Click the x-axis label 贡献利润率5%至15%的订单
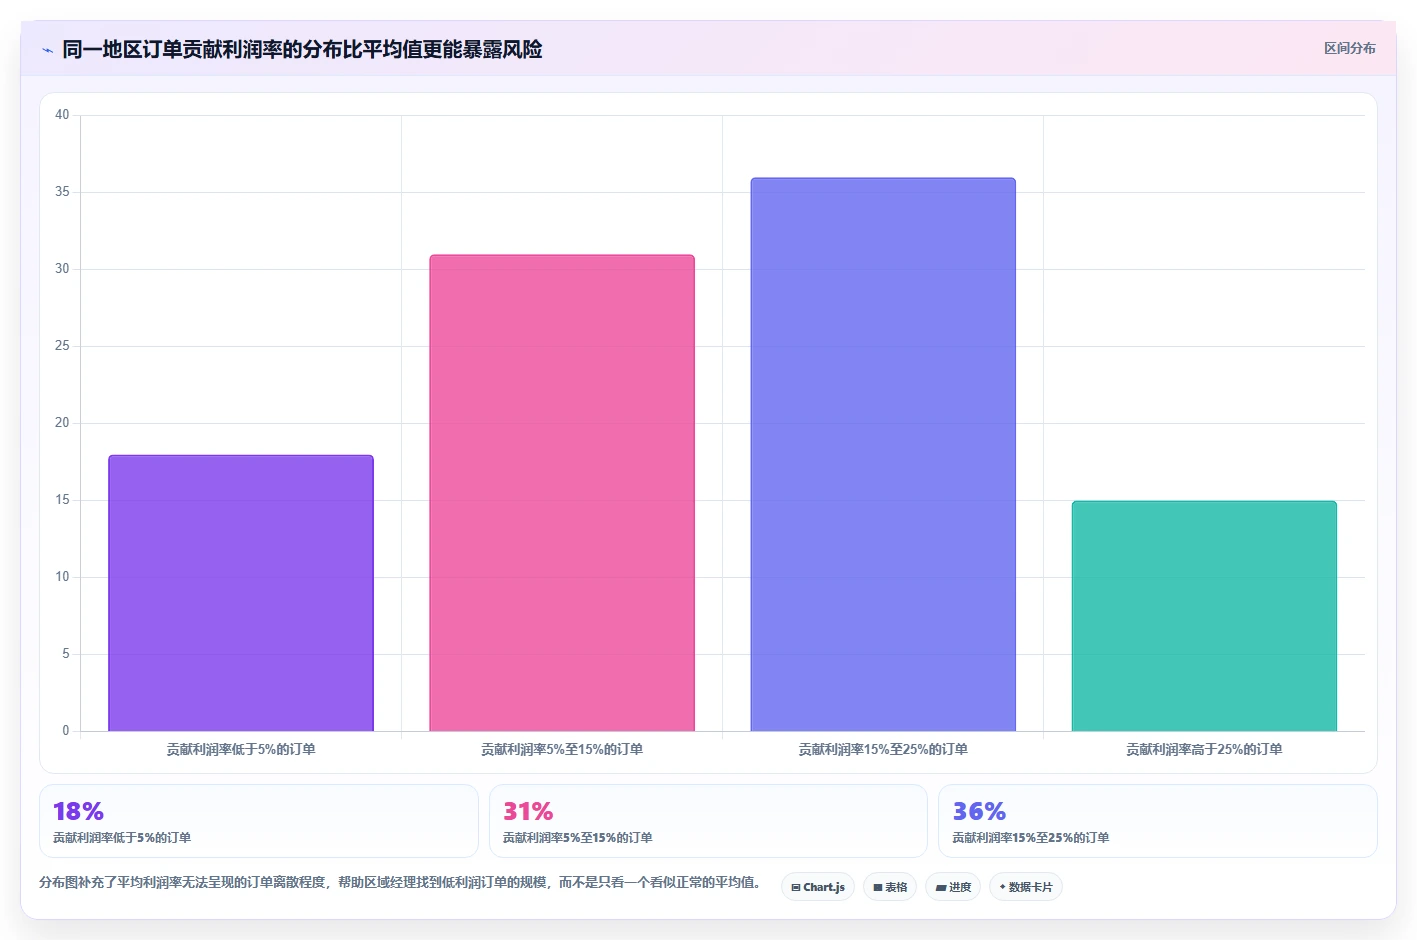The width and height of the screenshot is (1417, 940). pyautogui.click(x=562, y=749)
